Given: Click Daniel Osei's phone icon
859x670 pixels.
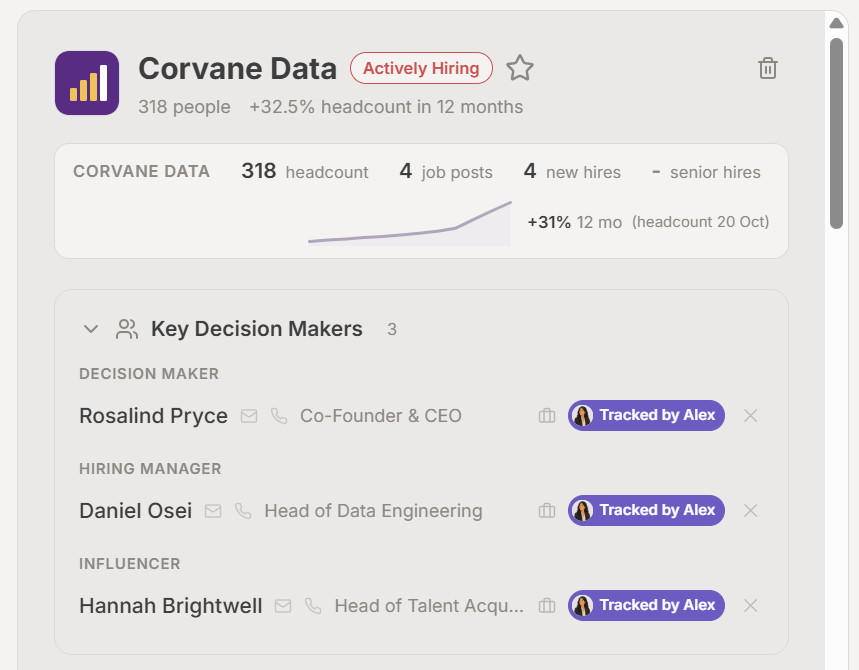Looking at the screenshot, I should point(243,511).
